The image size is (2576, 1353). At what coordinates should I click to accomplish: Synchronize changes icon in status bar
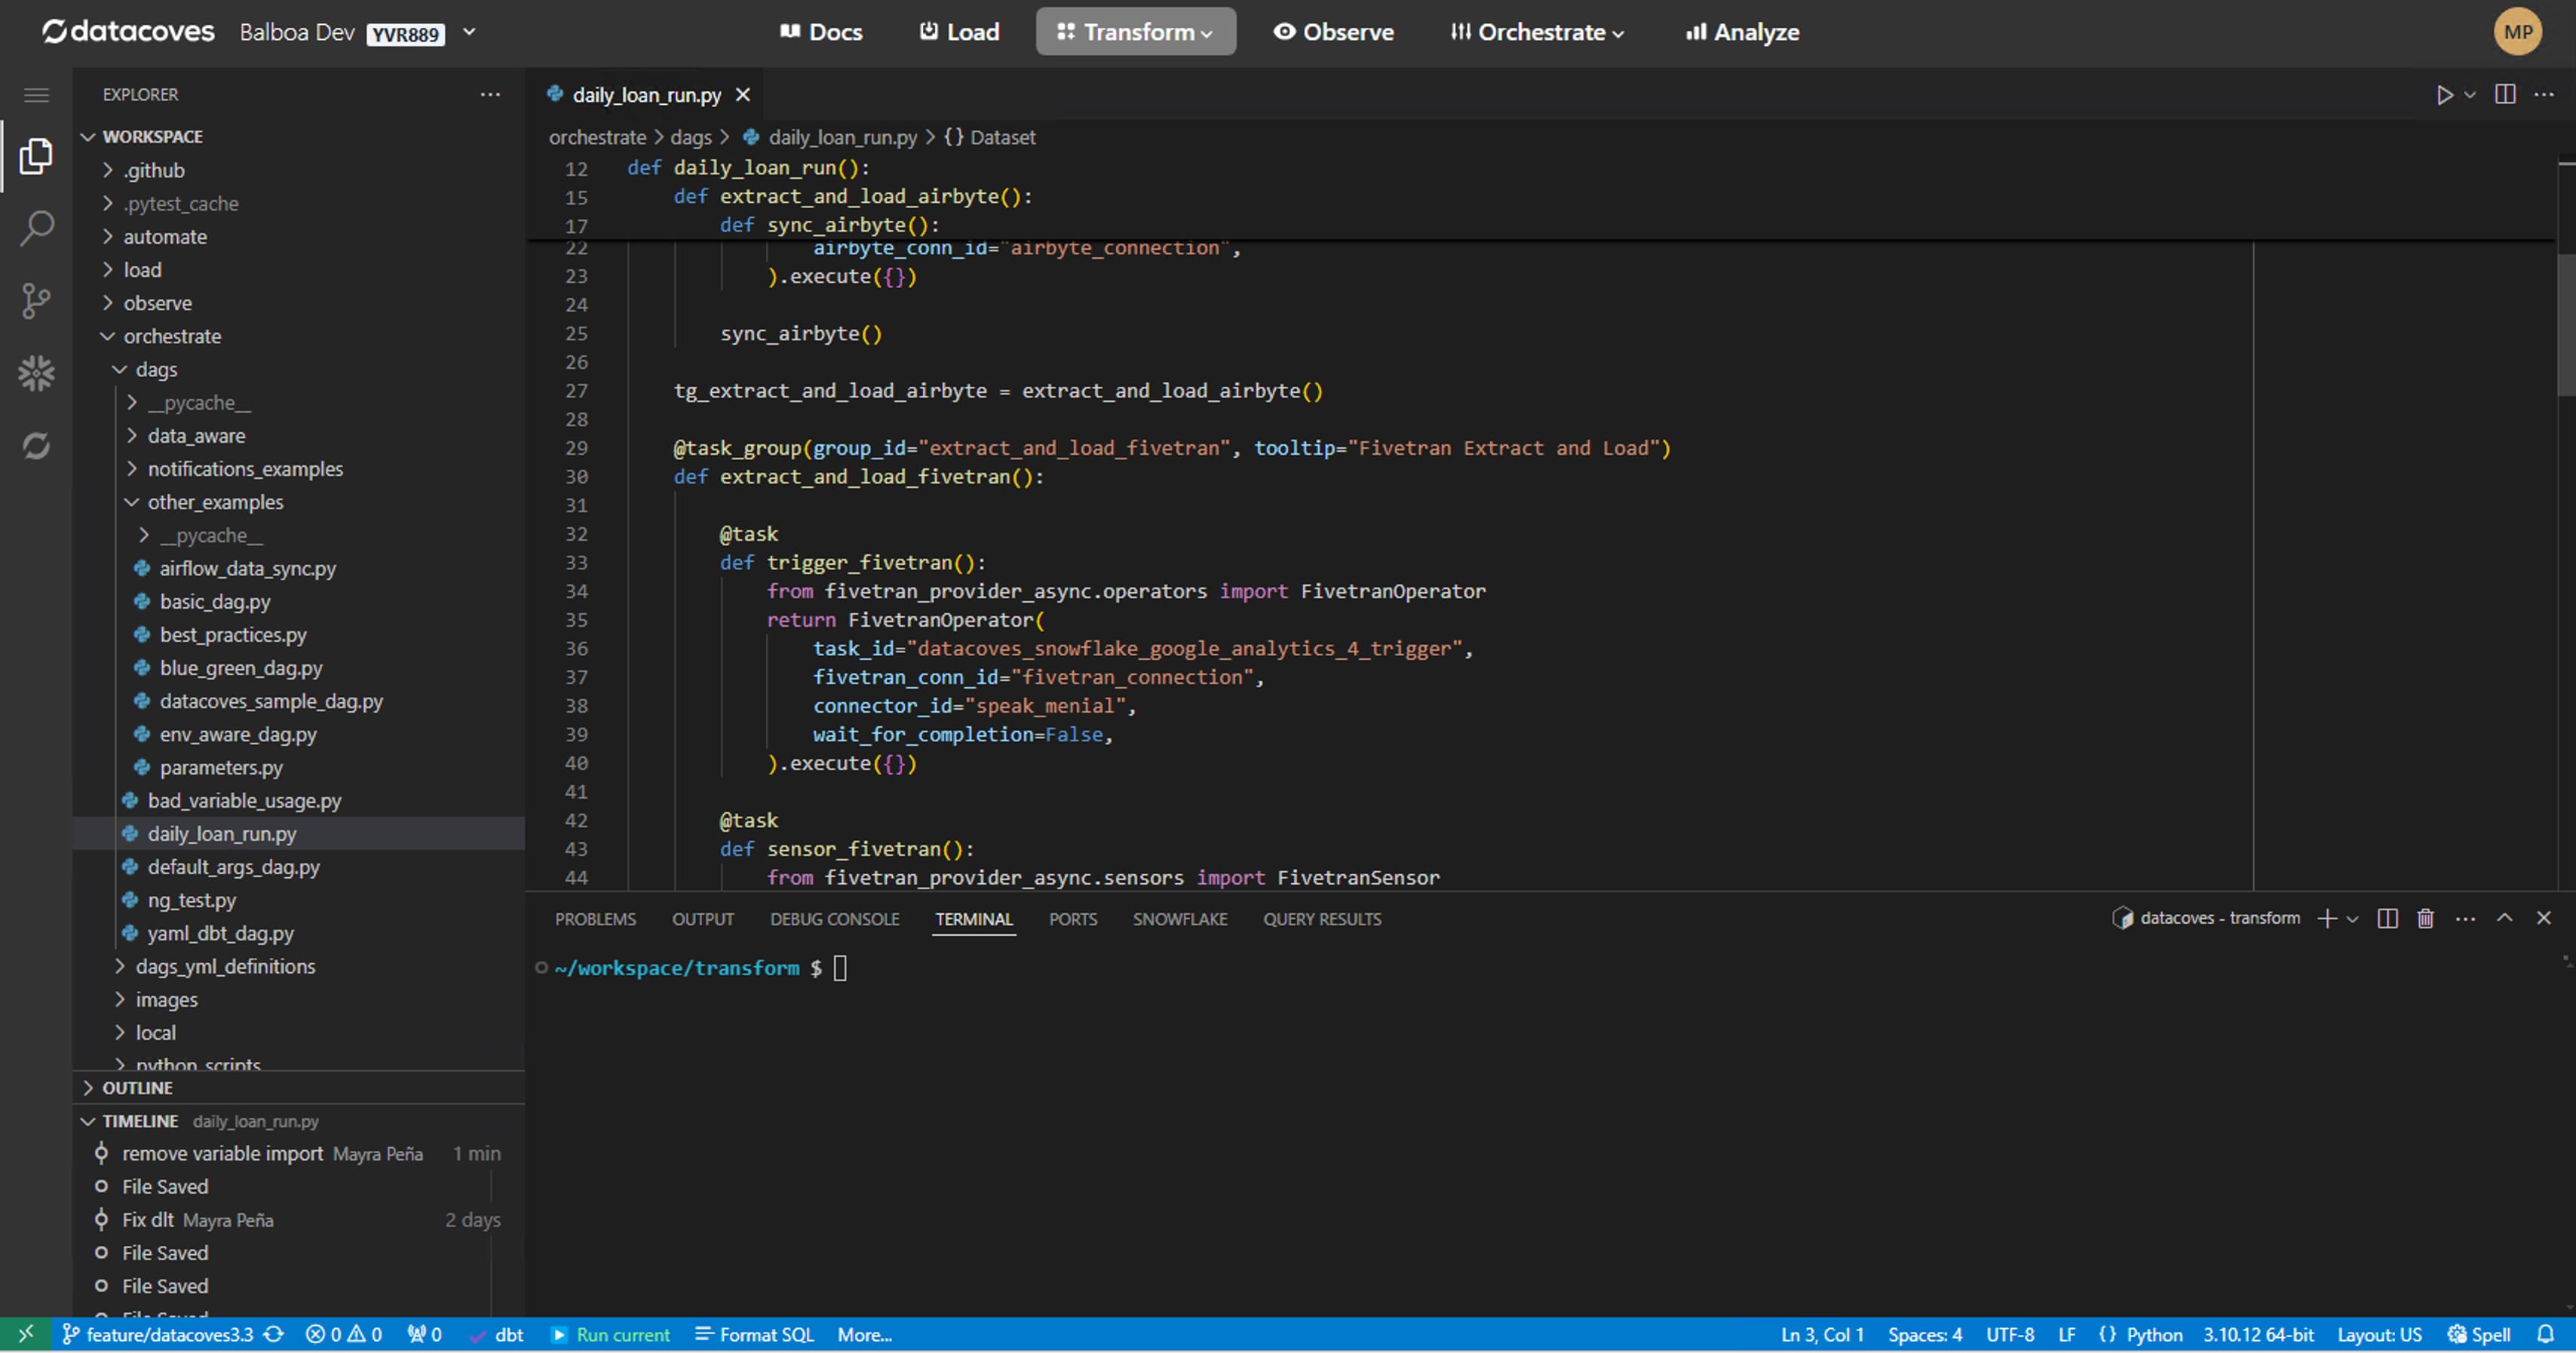pos(274,1334)
